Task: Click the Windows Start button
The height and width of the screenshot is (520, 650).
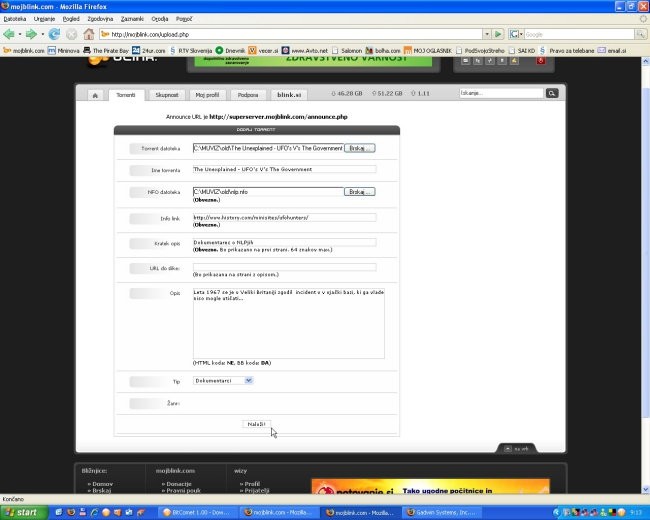Action: tap(22, 512)
